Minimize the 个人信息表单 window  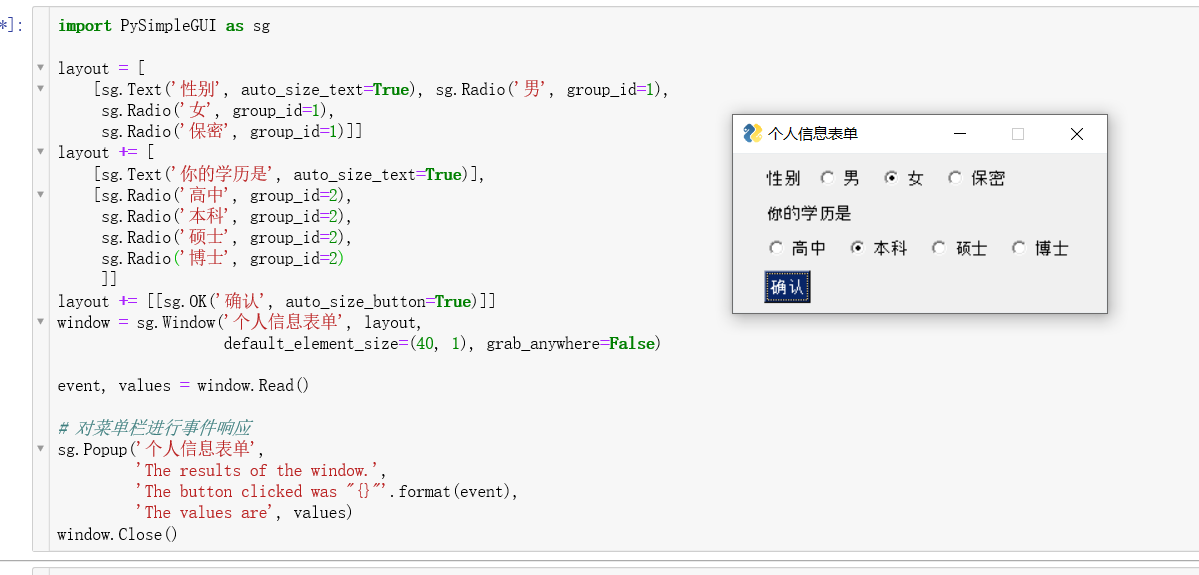point(960,134)
